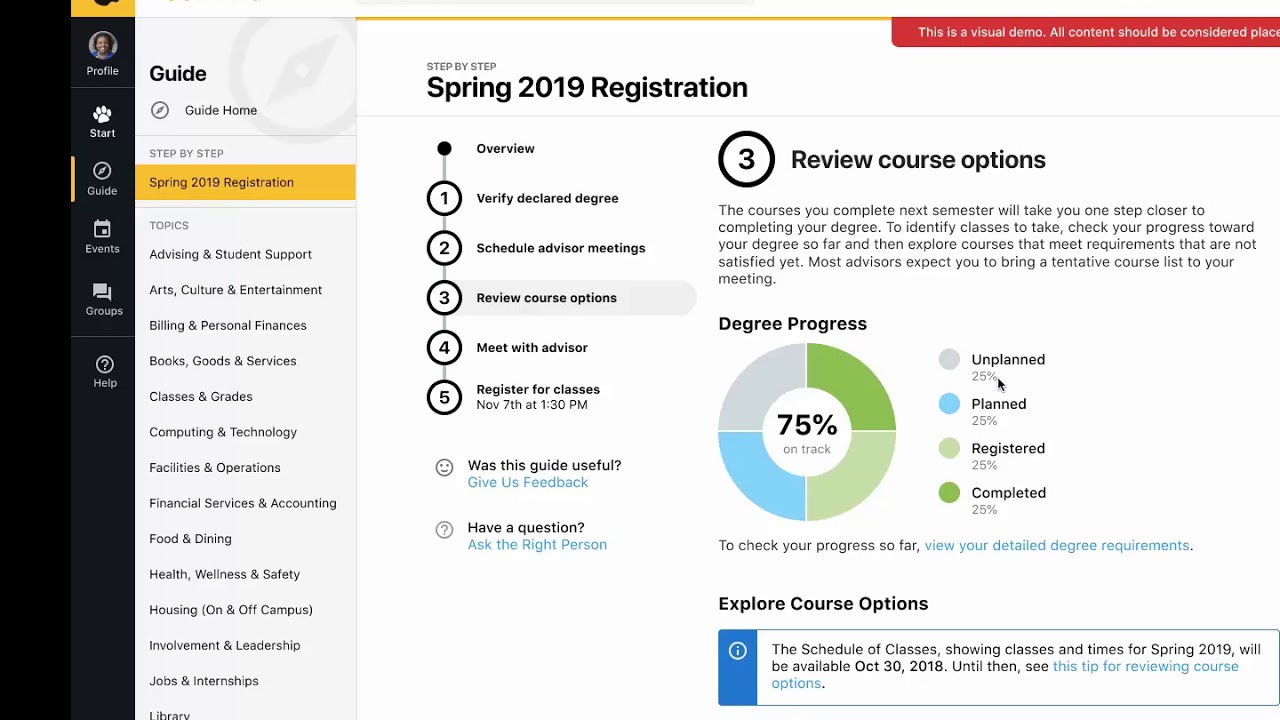
Task: Open Classes & Grades topic
Action: [x=201, y=396]
